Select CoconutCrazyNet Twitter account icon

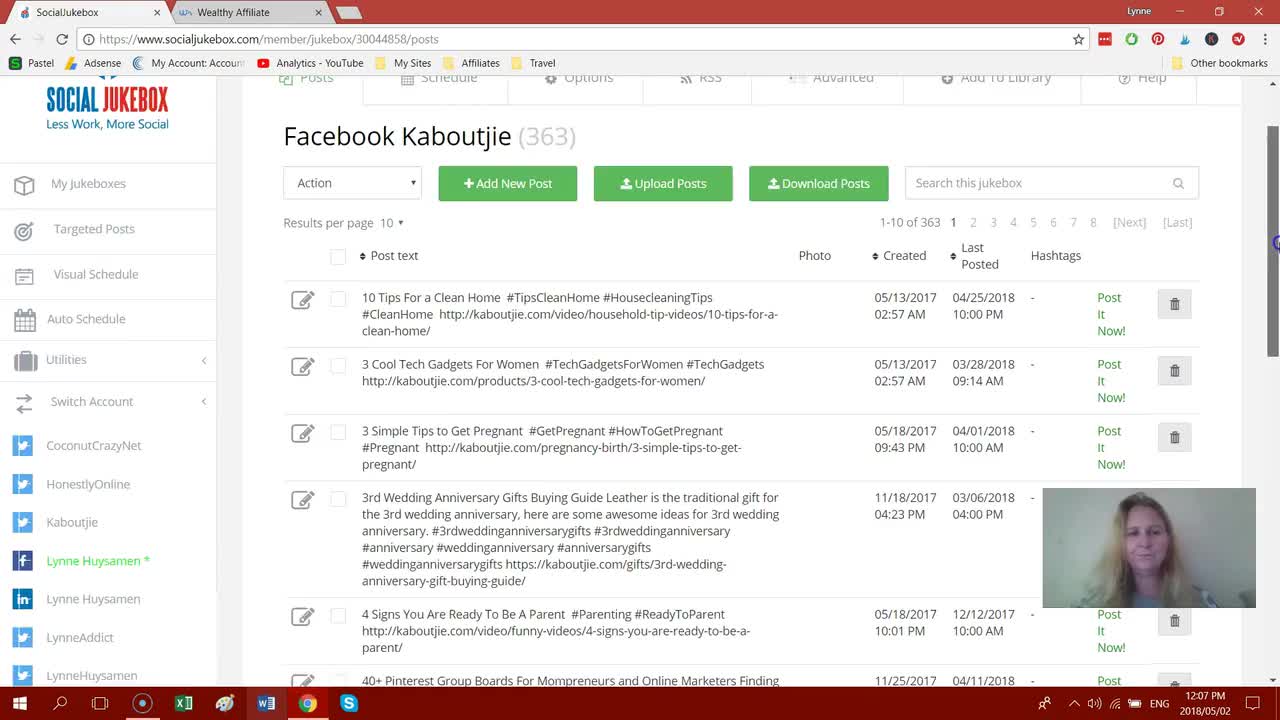coord(22,446)
